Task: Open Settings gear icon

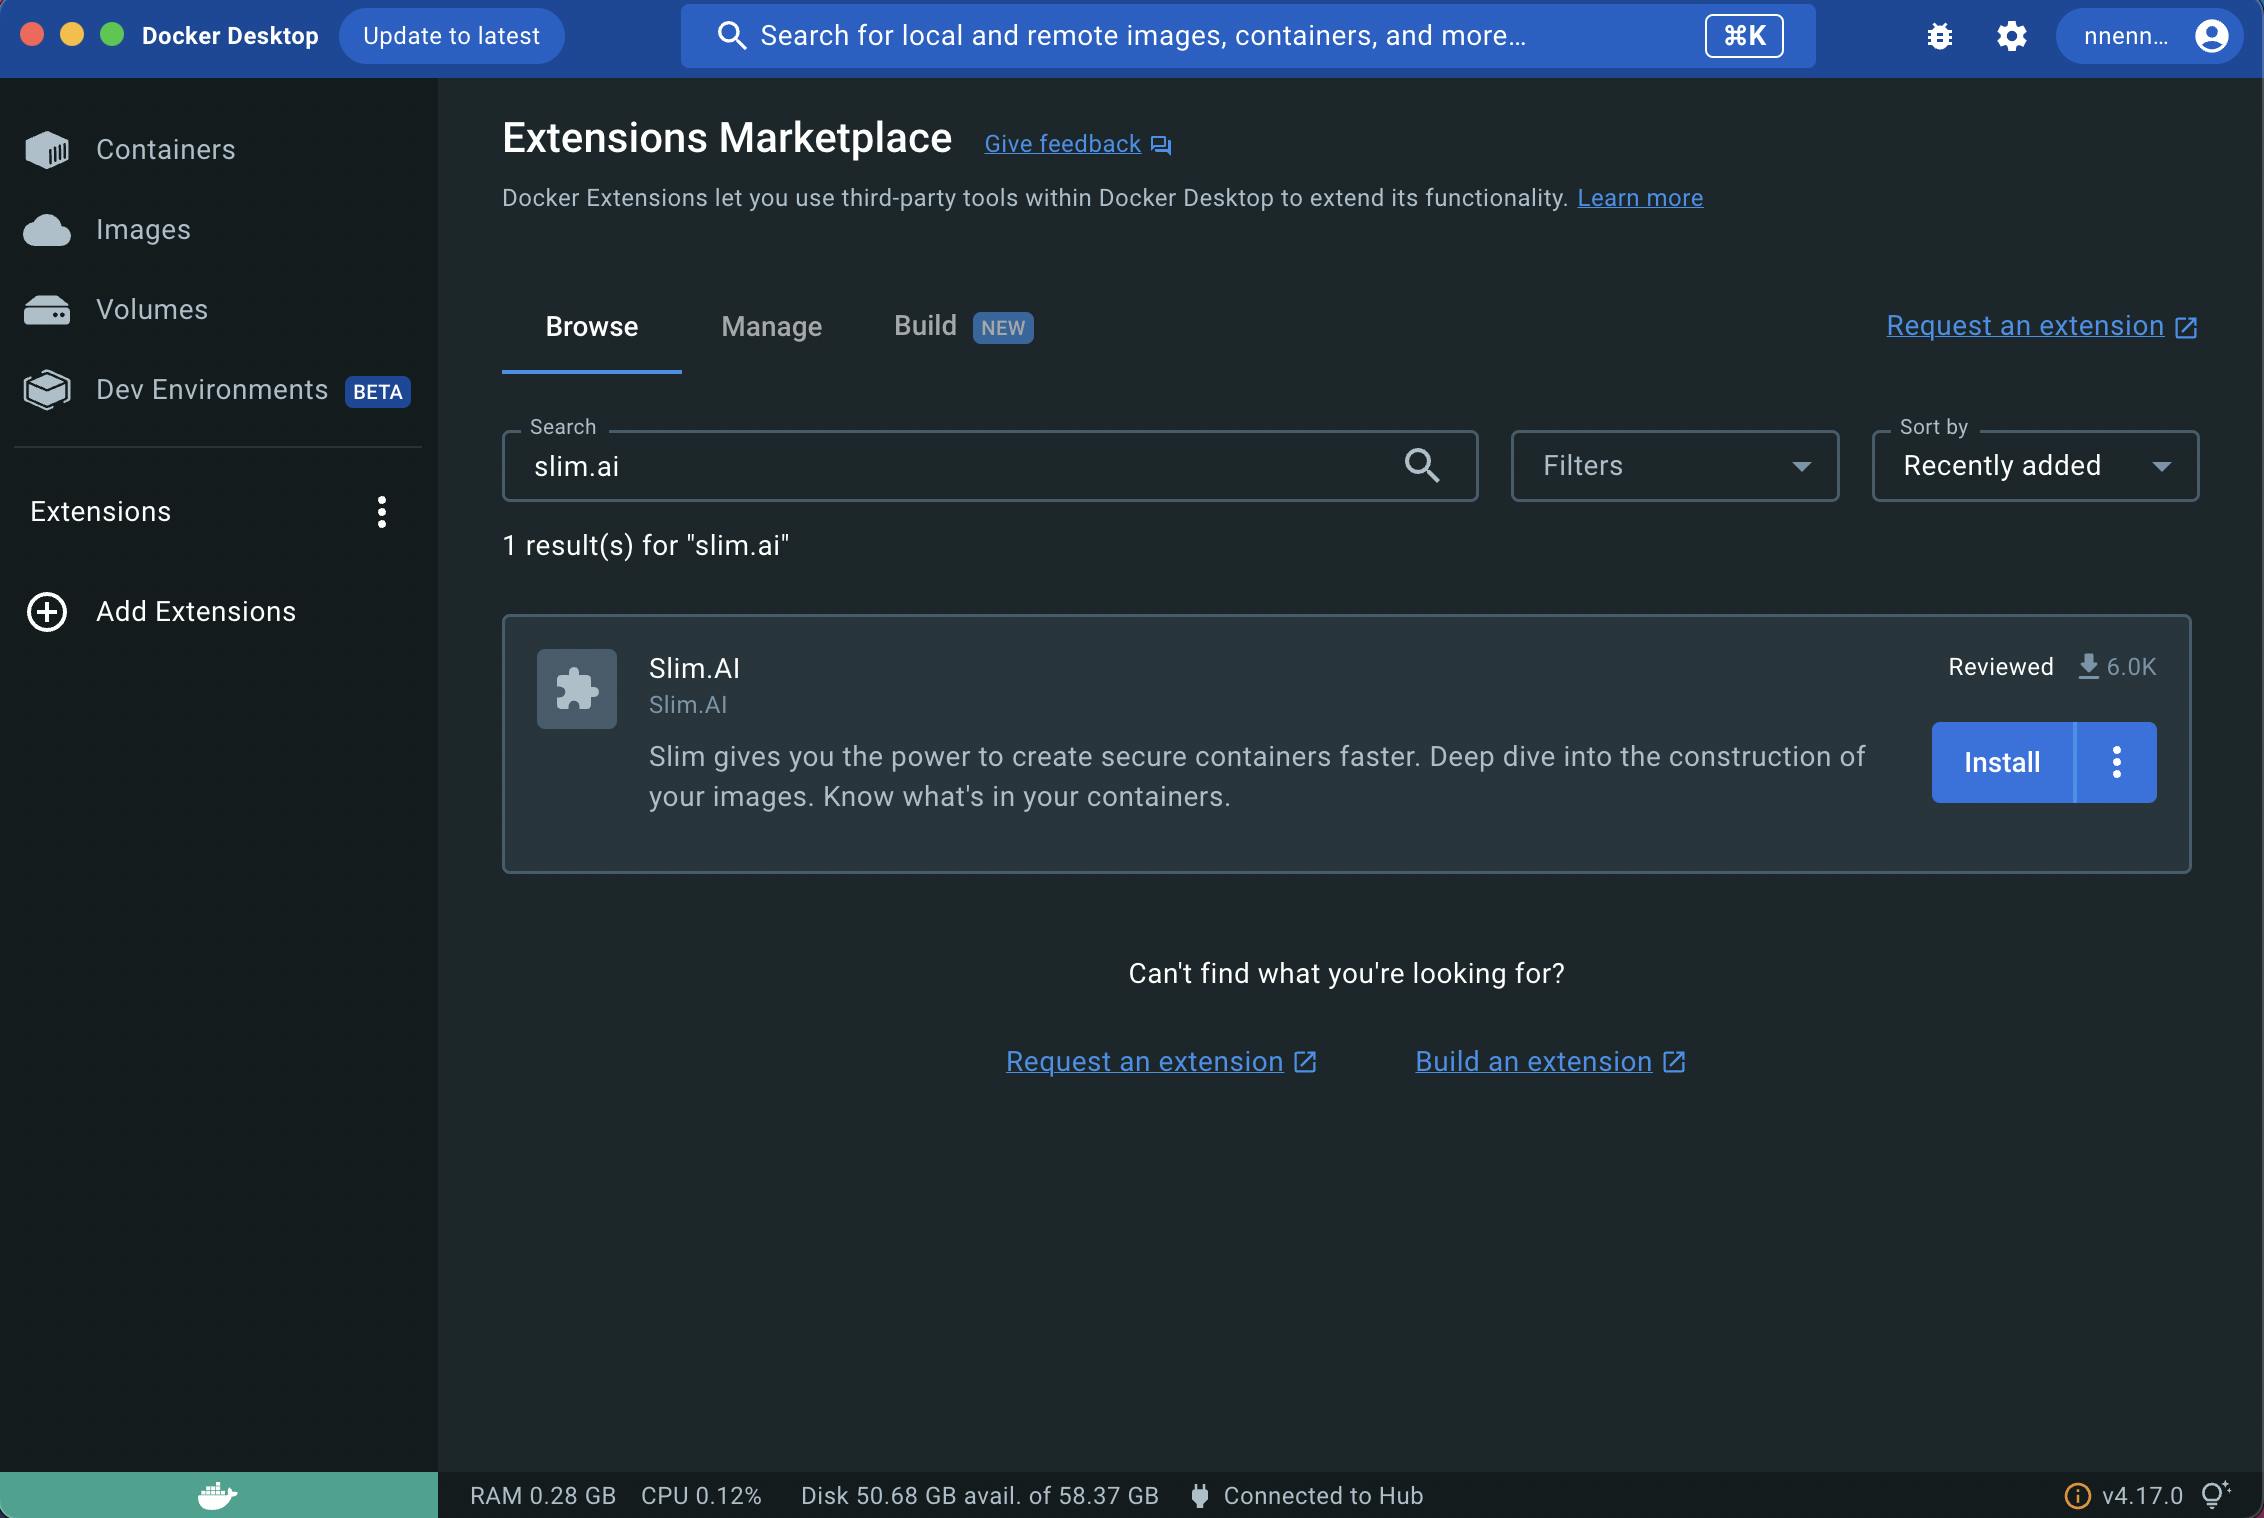Action: 2012,37
